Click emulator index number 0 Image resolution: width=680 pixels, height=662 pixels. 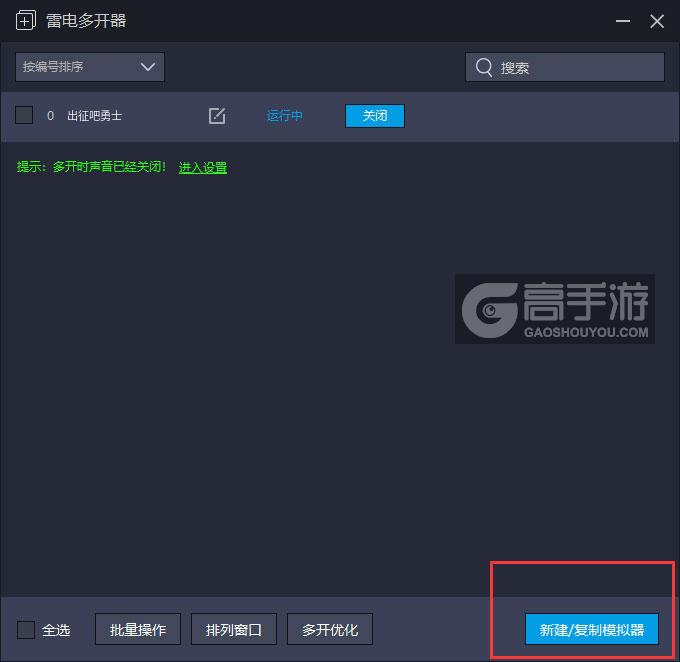[50, 116]
